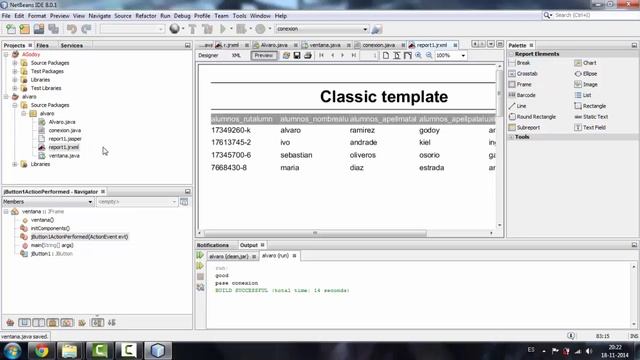Viewport: 640px width, 360px height.
Task: Click the stop build icon in Output
Action: [x=200, y=276]
